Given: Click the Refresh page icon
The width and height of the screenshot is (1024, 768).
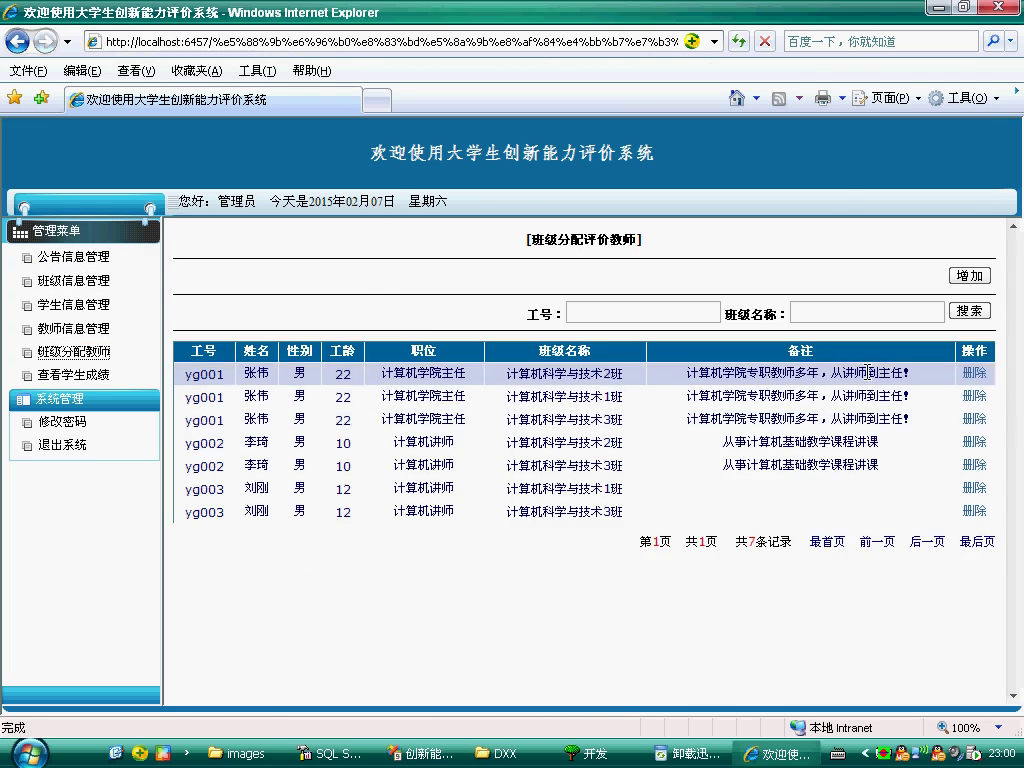Looking at the screenshot, I should pyautogui.click(x=739, y=42).
